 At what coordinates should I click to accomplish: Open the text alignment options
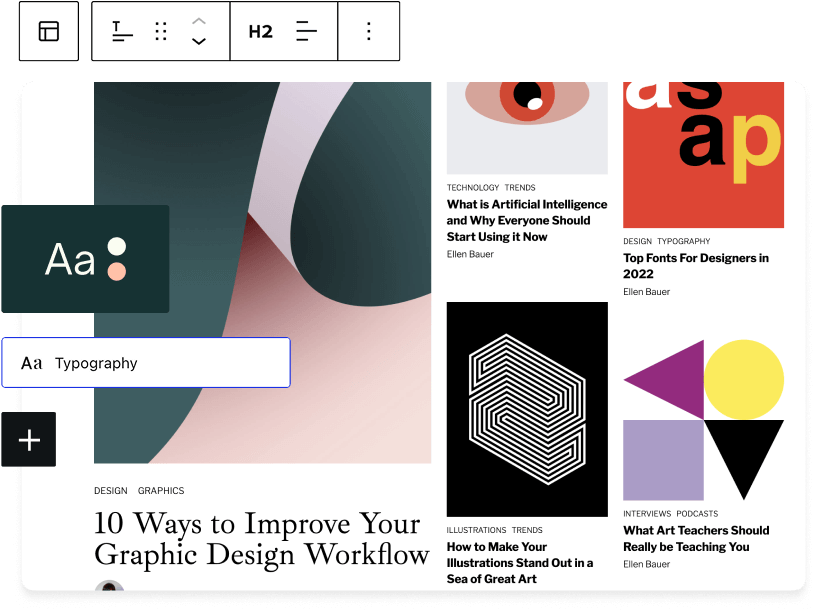[x=306, y=31]
